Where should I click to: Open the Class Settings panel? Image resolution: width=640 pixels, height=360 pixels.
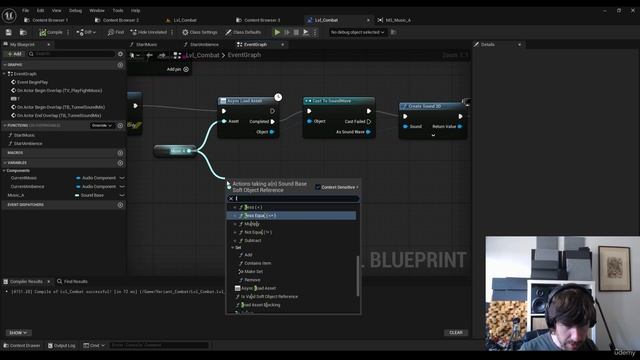click(x=200, y=32)
